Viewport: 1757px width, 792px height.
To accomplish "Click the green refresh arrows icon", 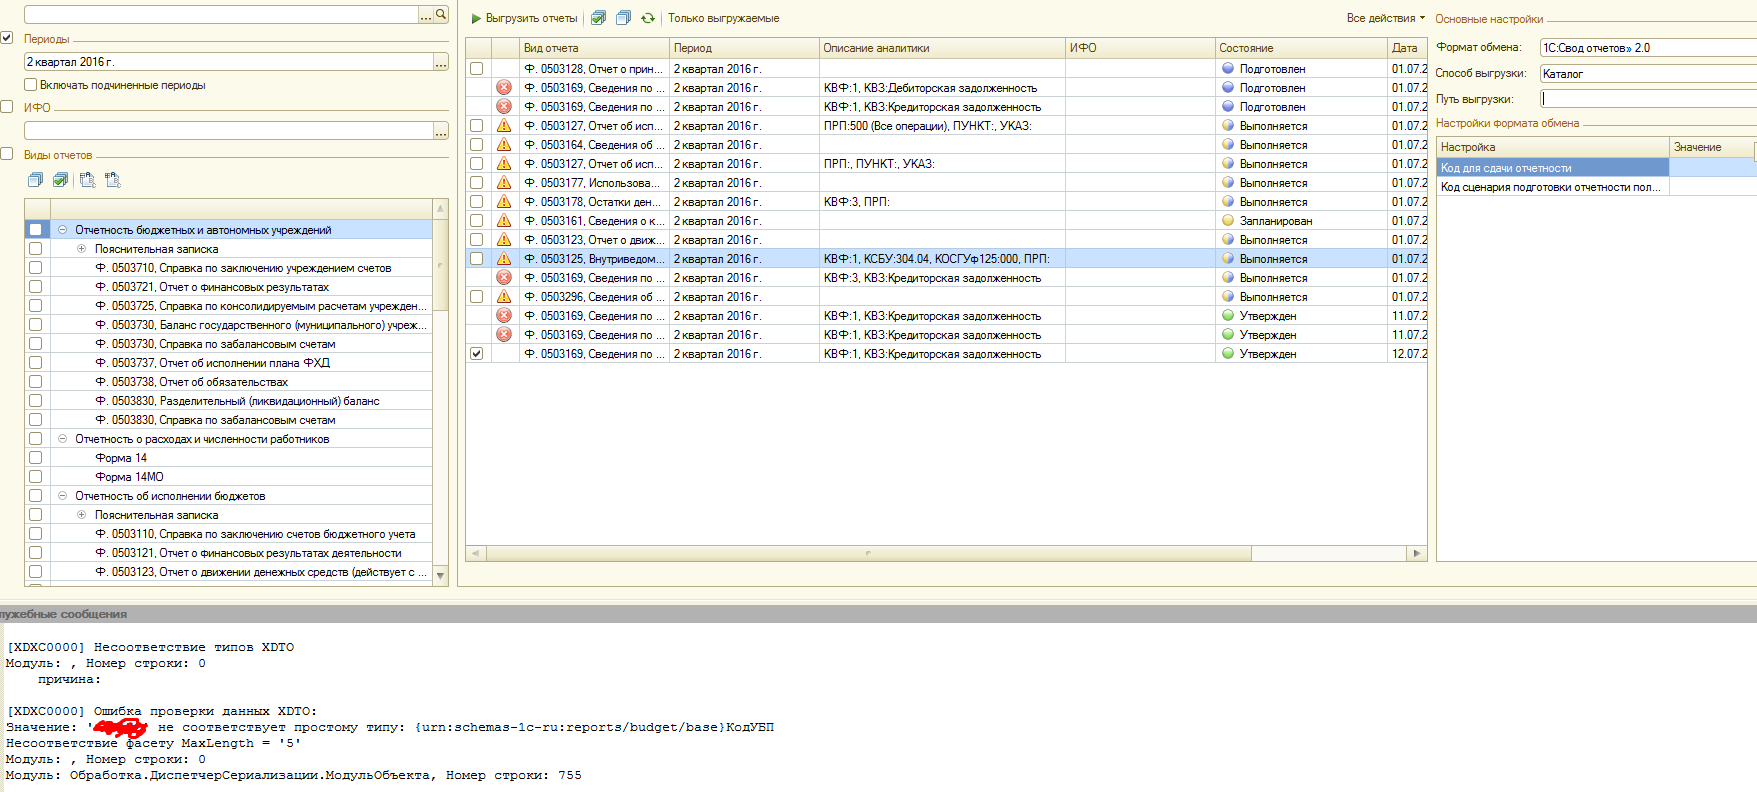I will click(x=648, y=18).
